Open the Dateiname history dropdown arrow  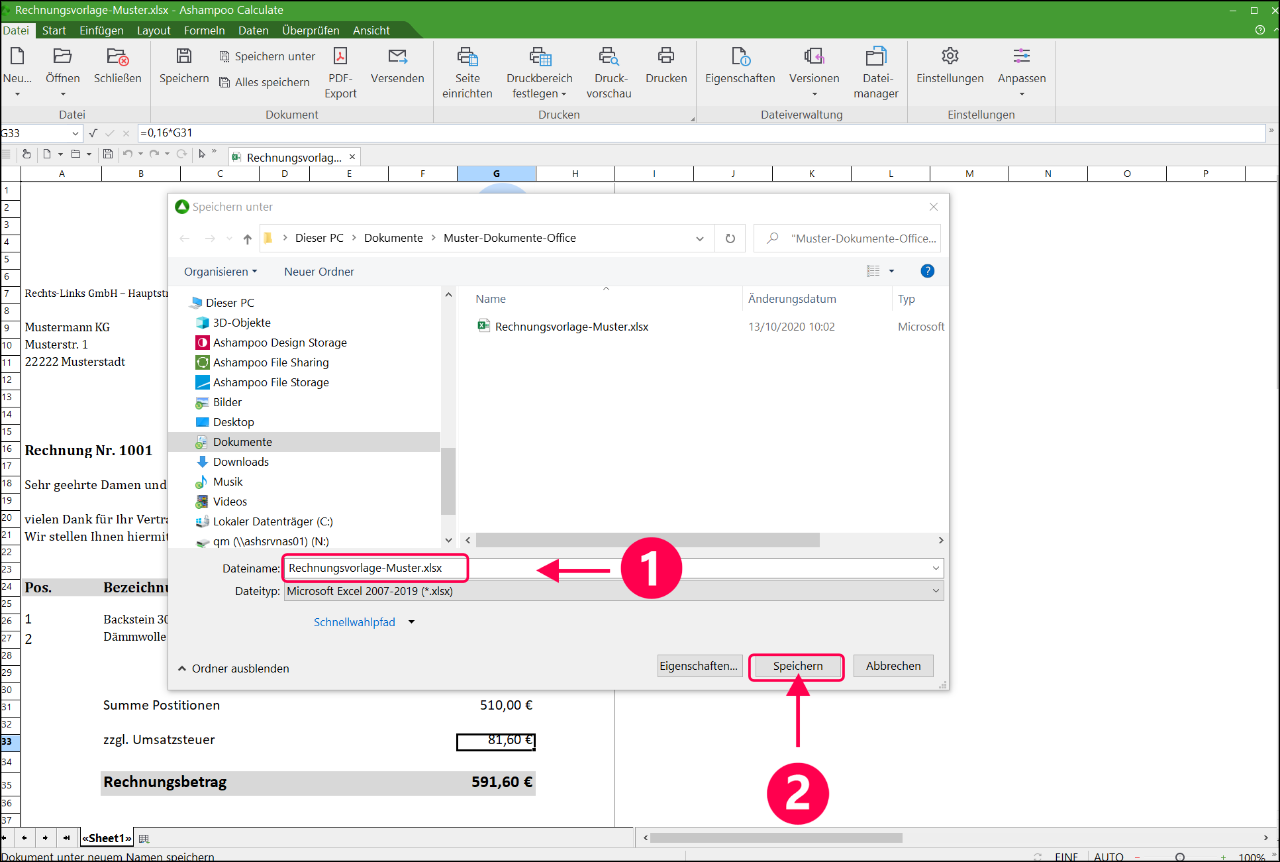[x=936, y=568]
